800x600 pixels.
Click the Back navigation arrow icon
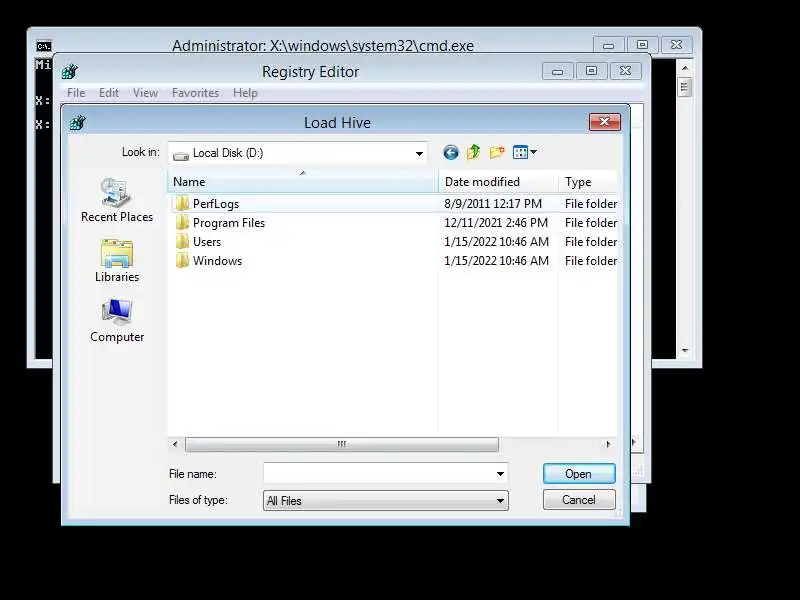point(451,152)
